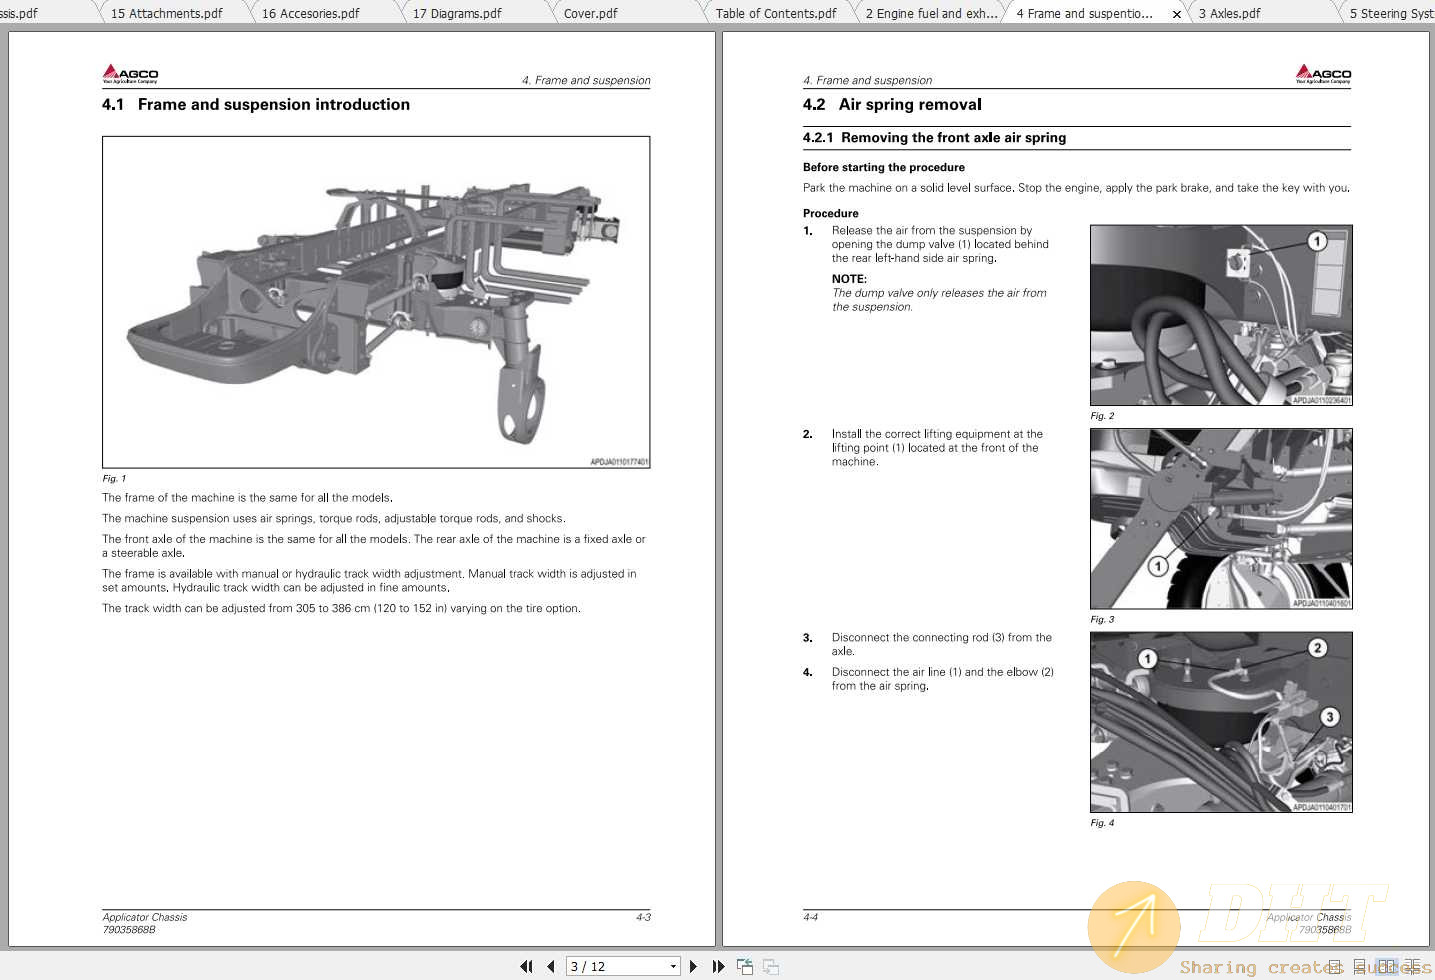Open the page number dropdown

click(673, 966)
